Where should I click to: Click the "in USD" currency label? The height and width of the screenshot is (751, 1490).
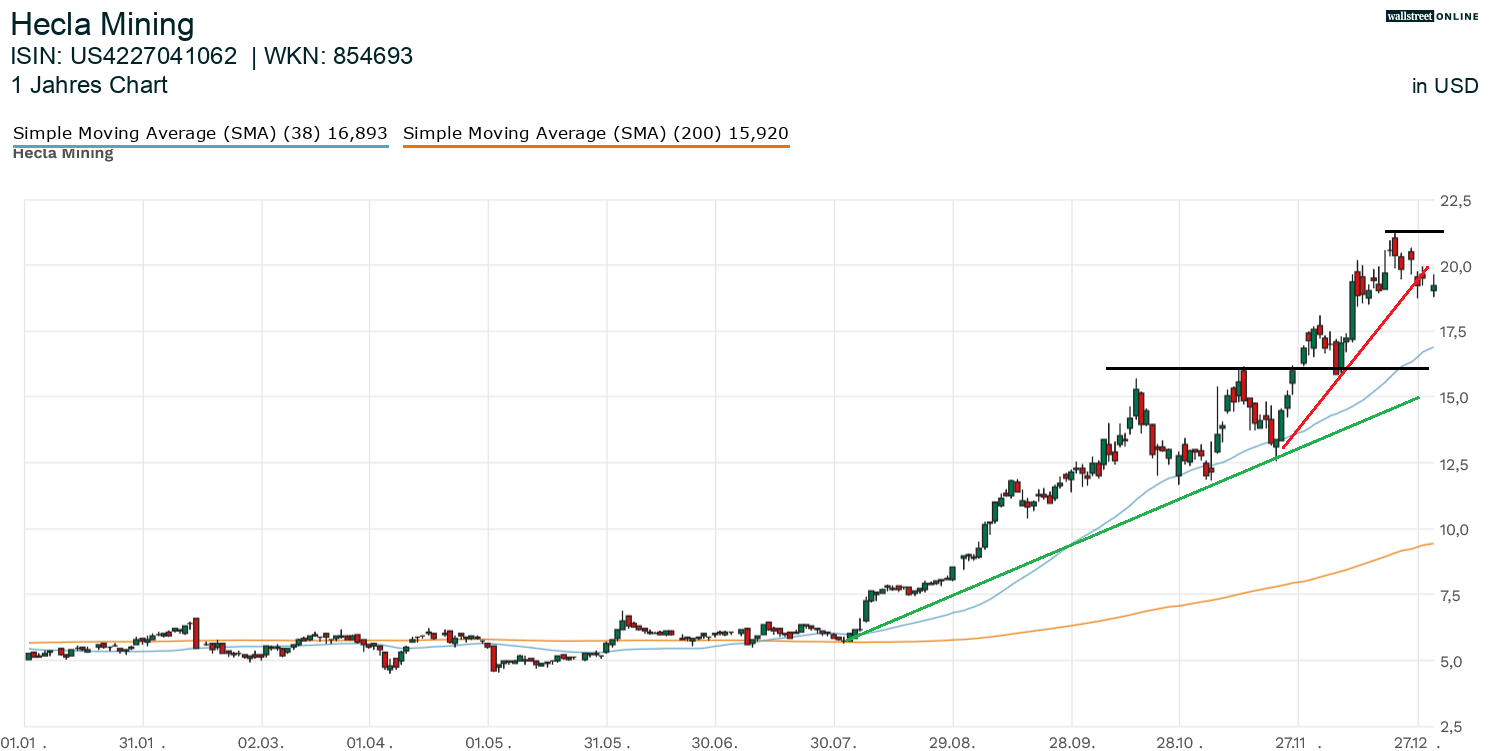[x=1445, y=86]
